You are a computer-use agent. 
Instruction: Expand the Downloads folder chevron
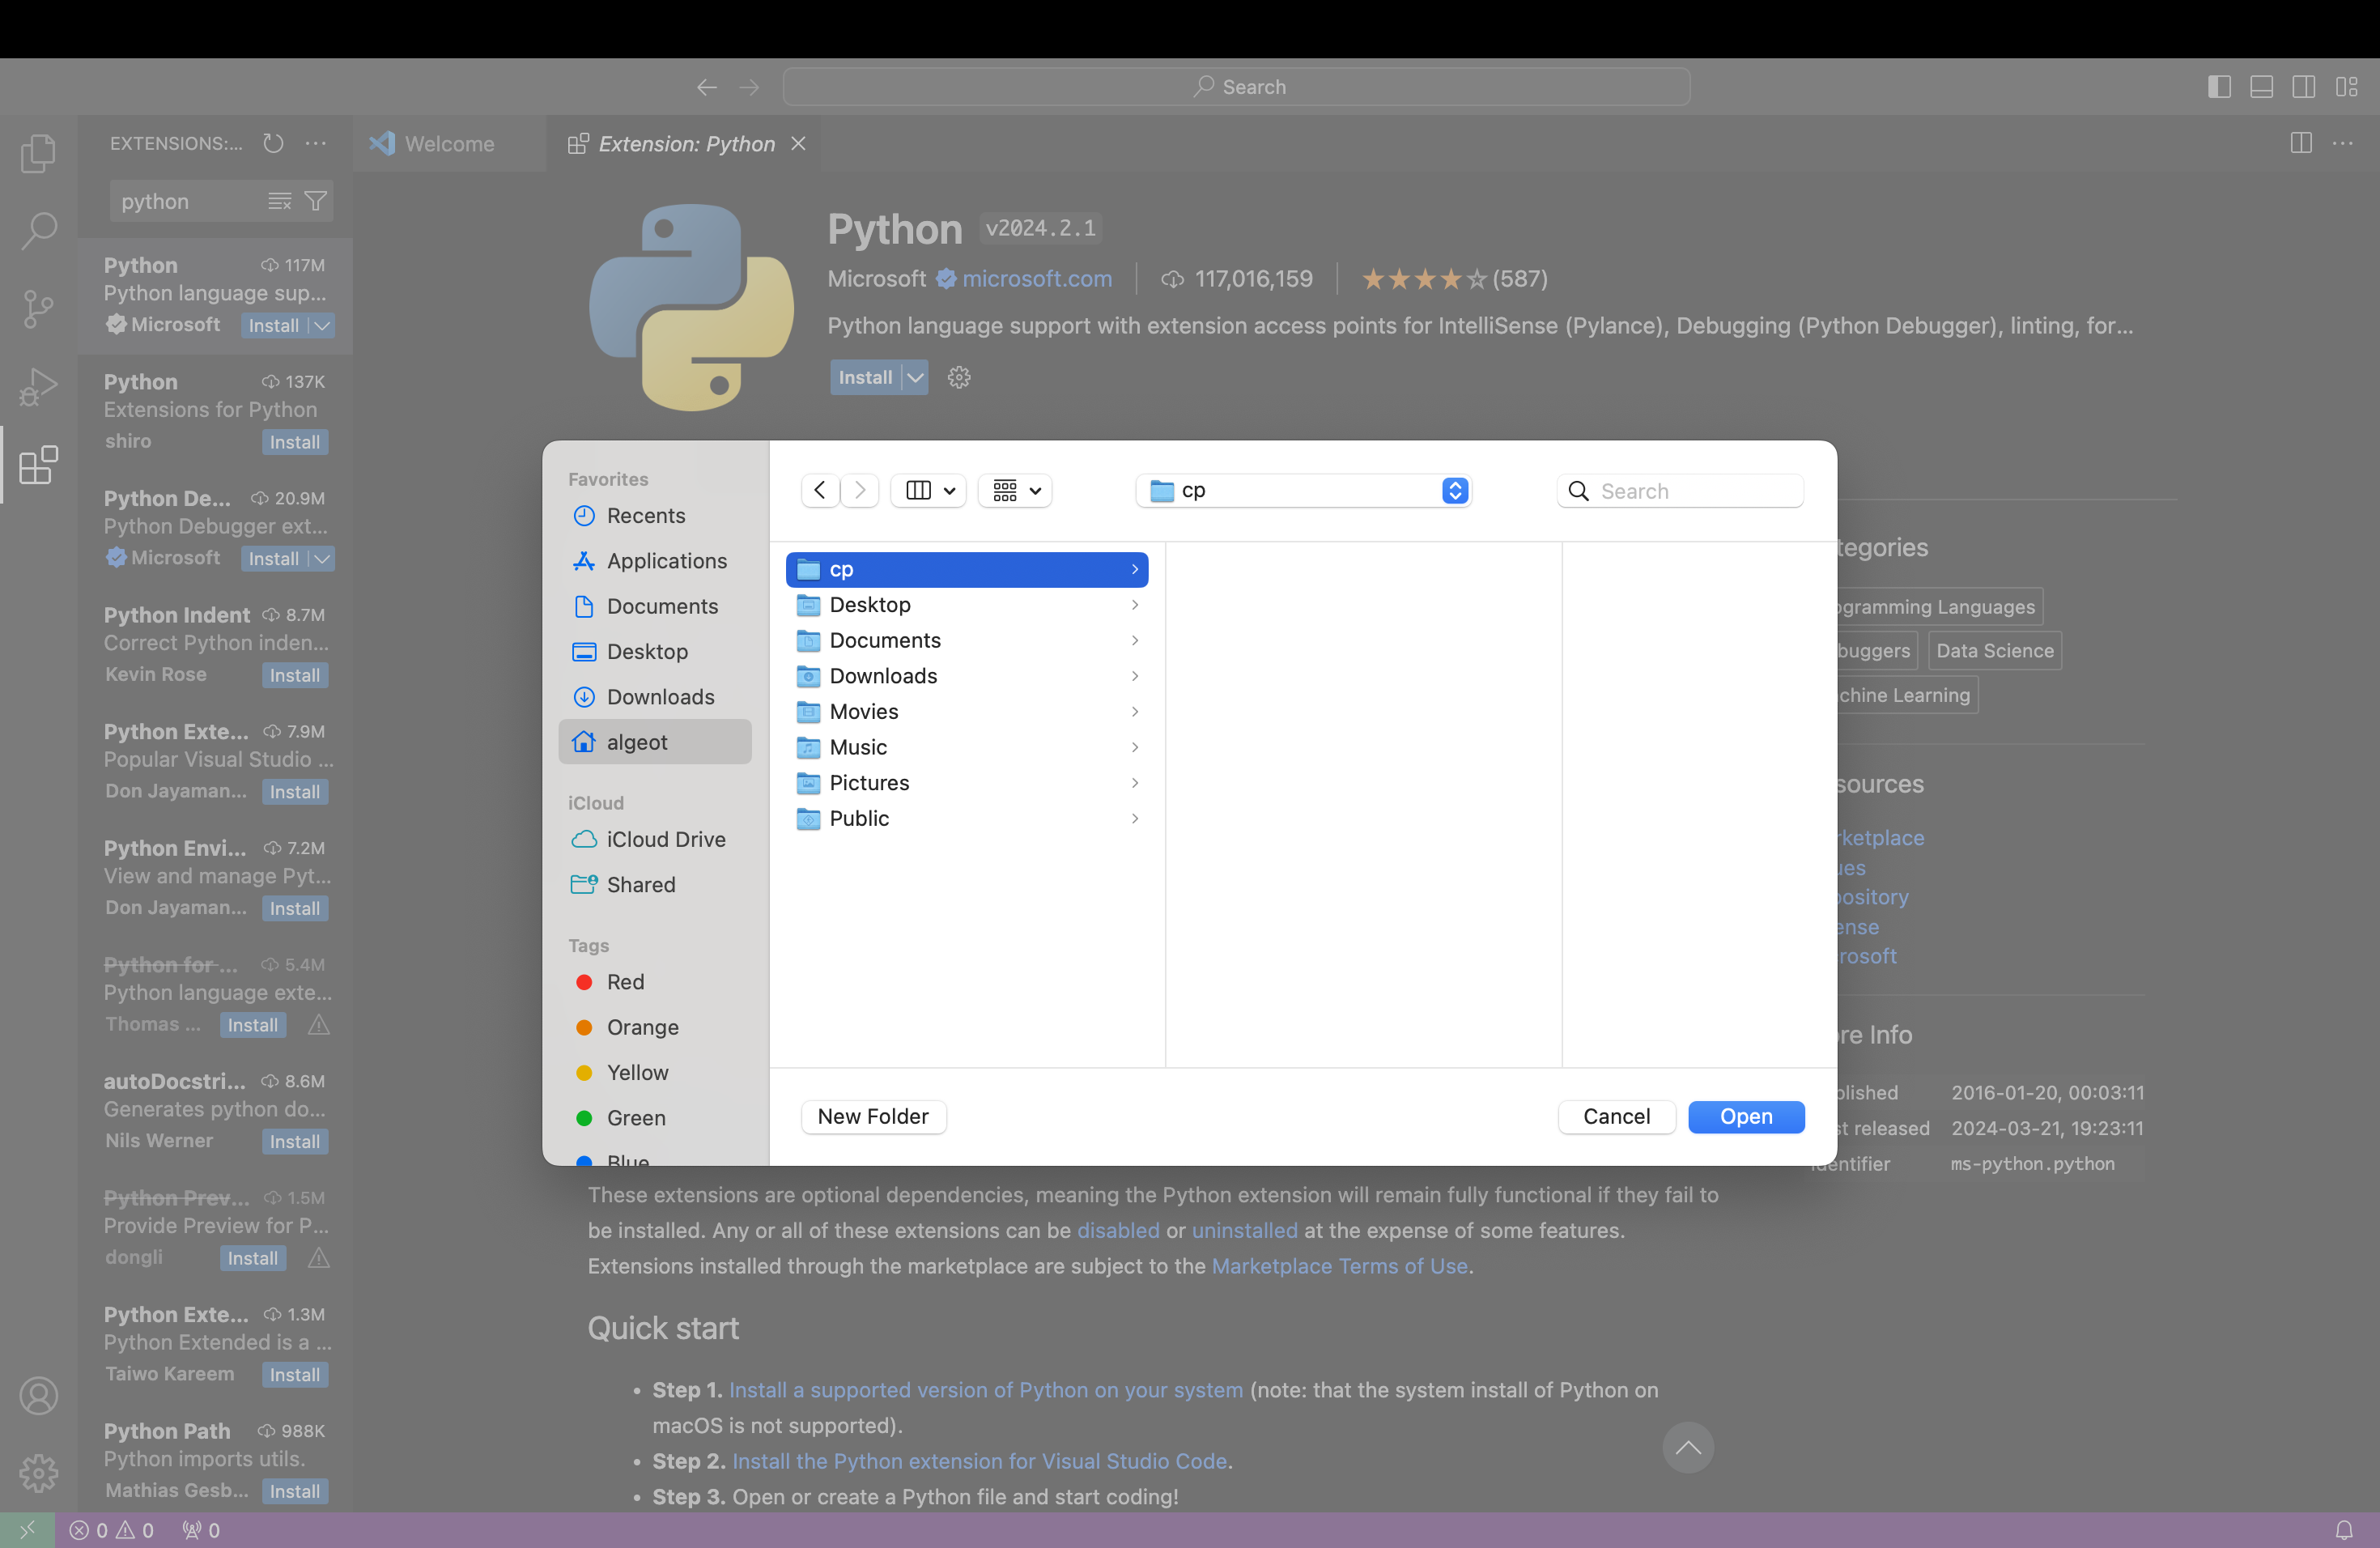tap(1134, 676)
